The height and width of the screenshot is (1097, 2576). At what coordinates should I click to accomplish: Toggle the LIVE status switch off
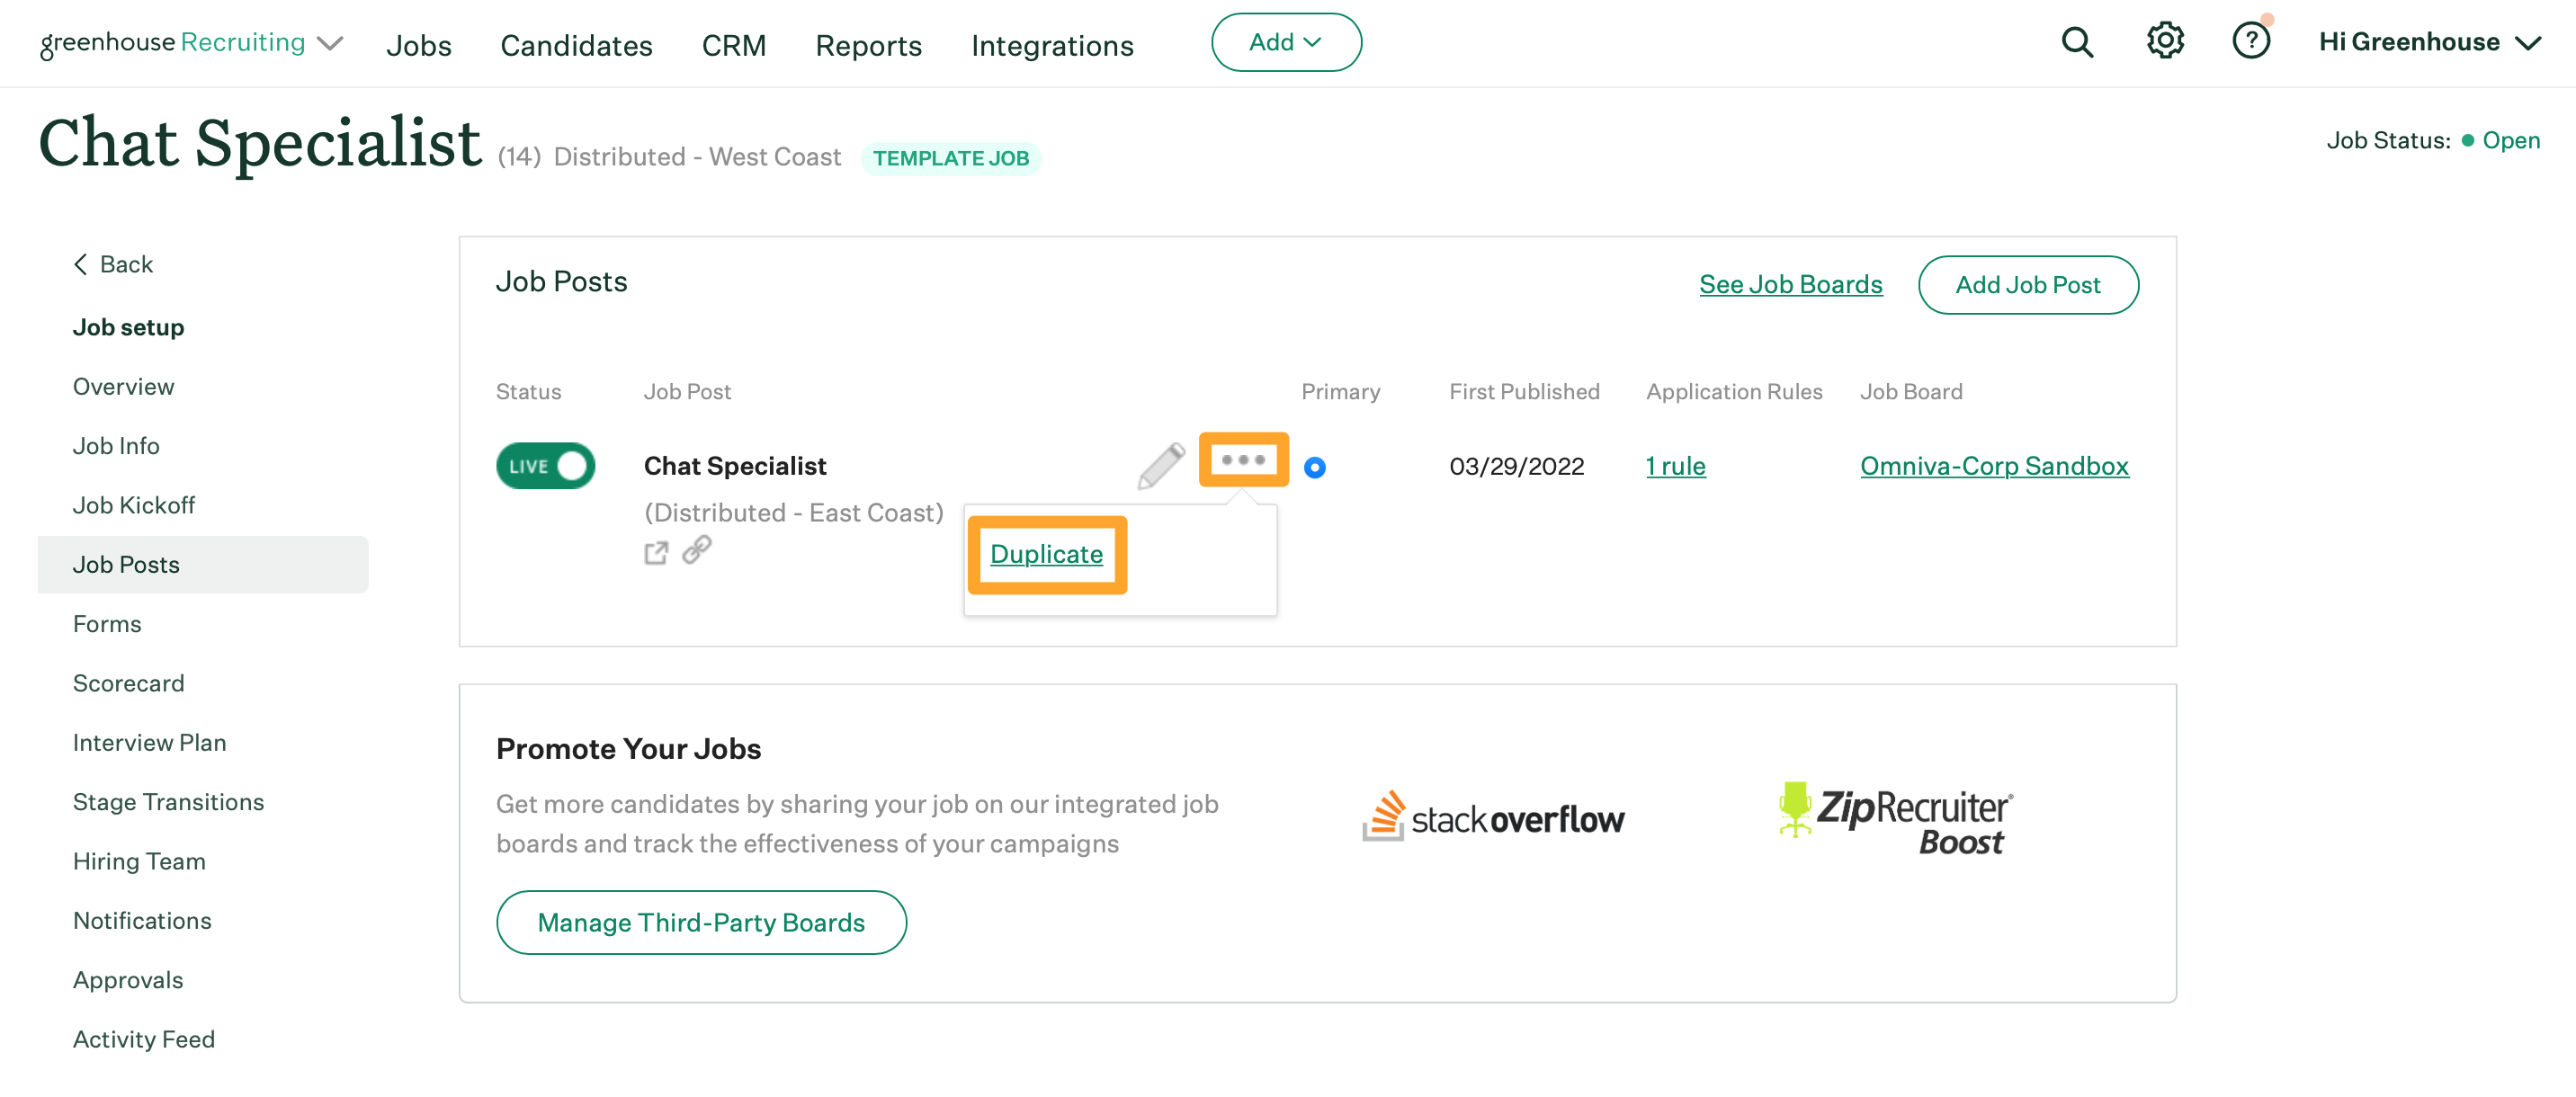546,466
